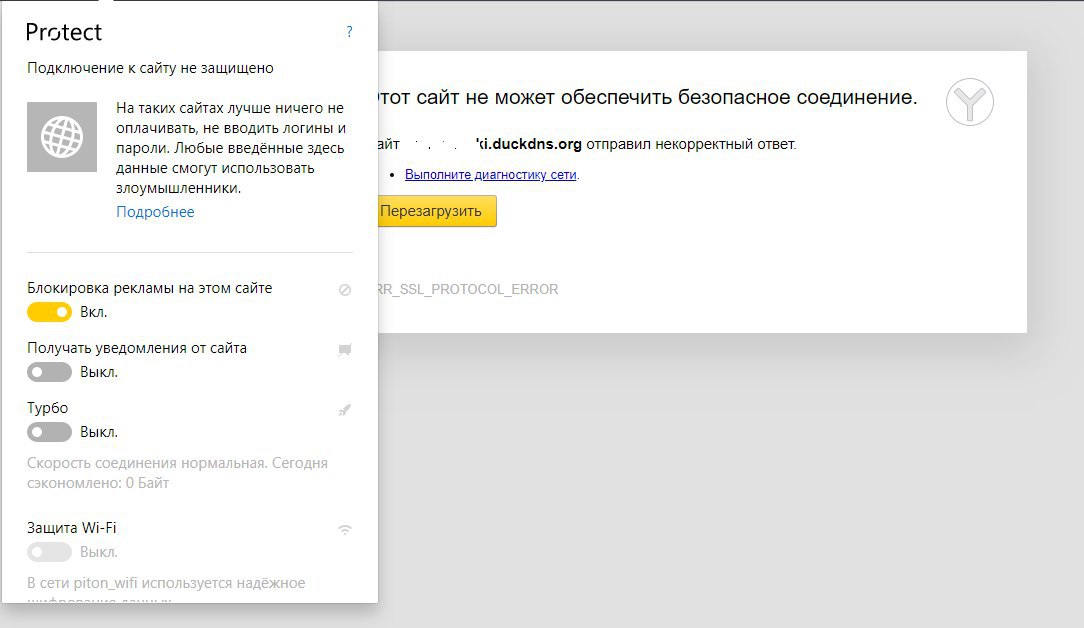Click the ad blocking icon beside Блокировка рекламы

pos(345,290)
